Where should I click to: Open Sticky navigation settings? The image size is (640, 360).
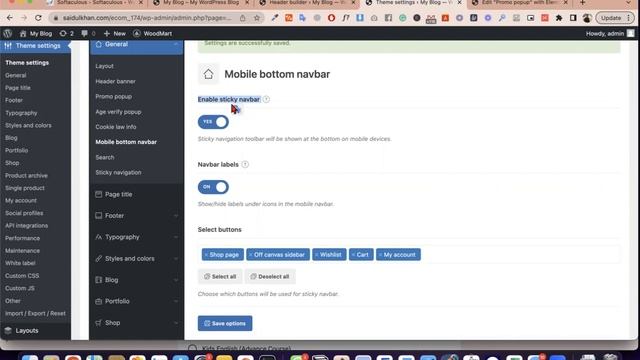[x=118, y=173]
